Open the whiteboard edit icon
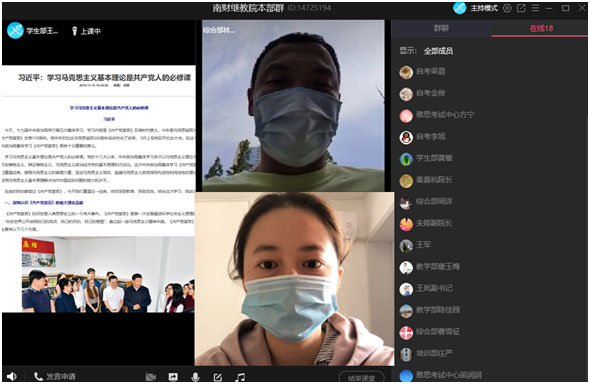 click(217, 376)
